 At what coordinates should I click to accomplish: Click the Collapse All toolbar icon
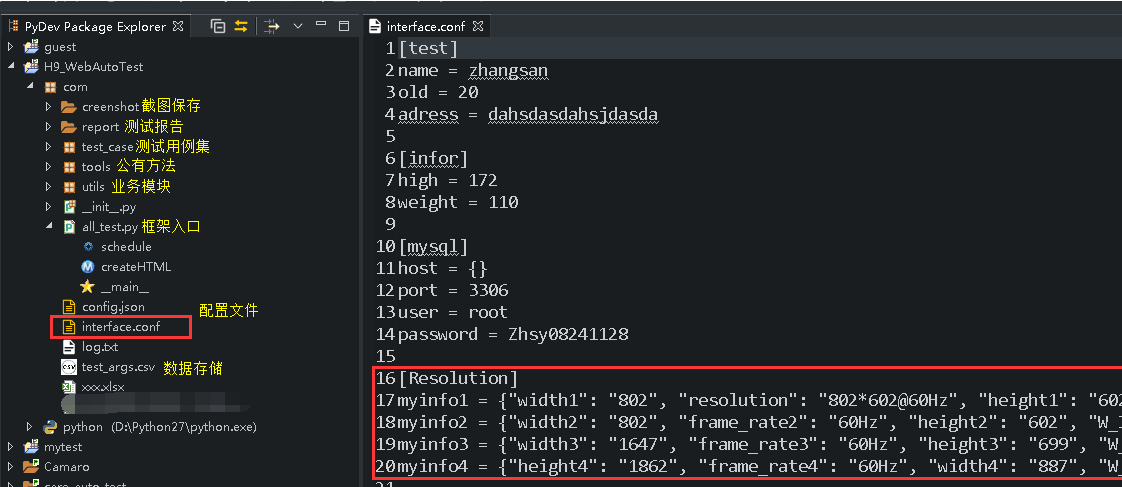point(218,26)
